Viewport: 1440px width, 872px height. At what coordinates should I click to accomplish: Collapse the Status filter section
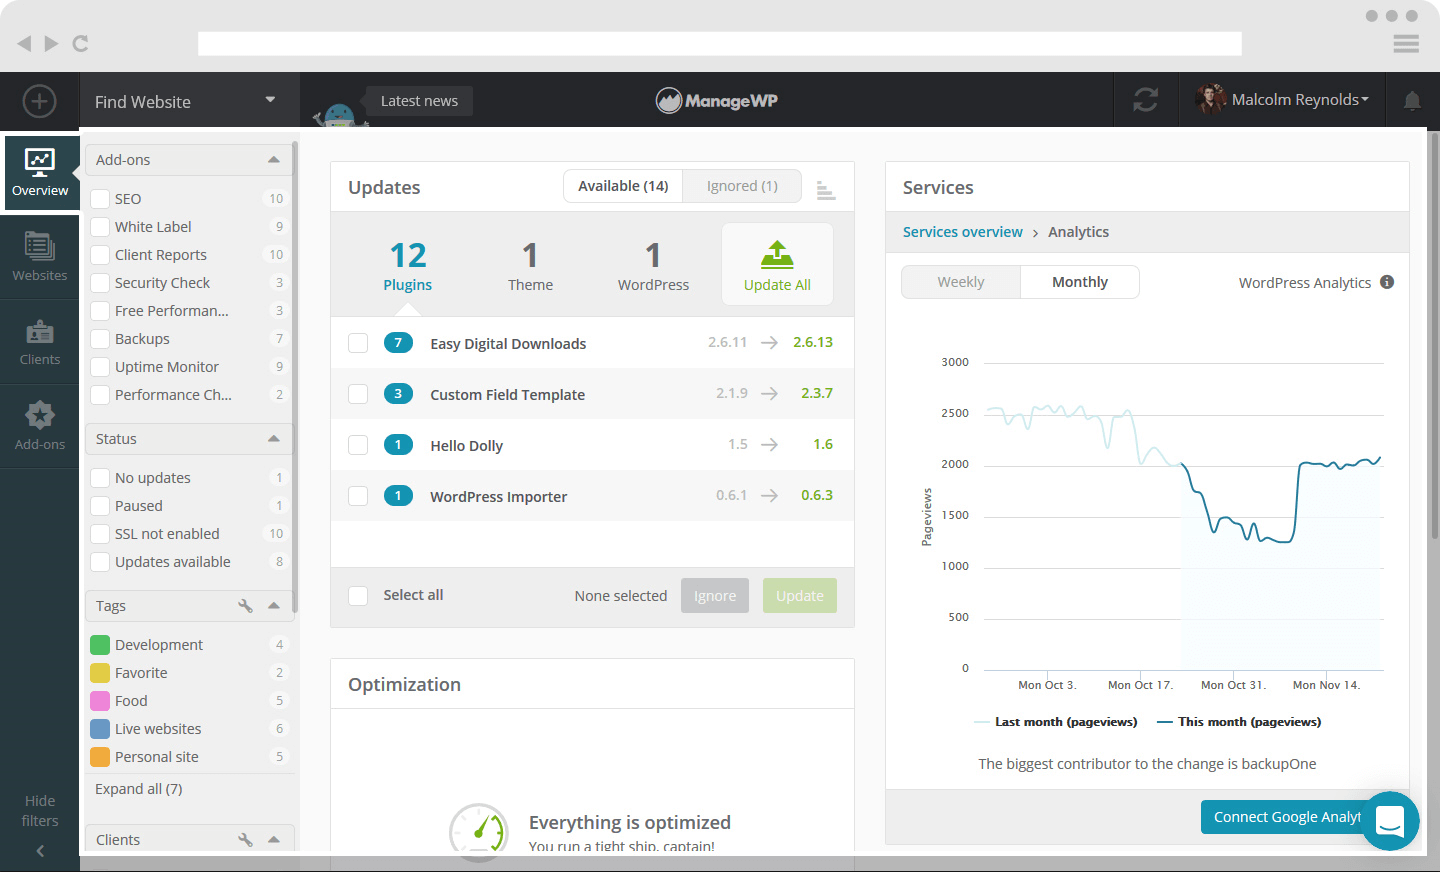click(x=274, y=438)
